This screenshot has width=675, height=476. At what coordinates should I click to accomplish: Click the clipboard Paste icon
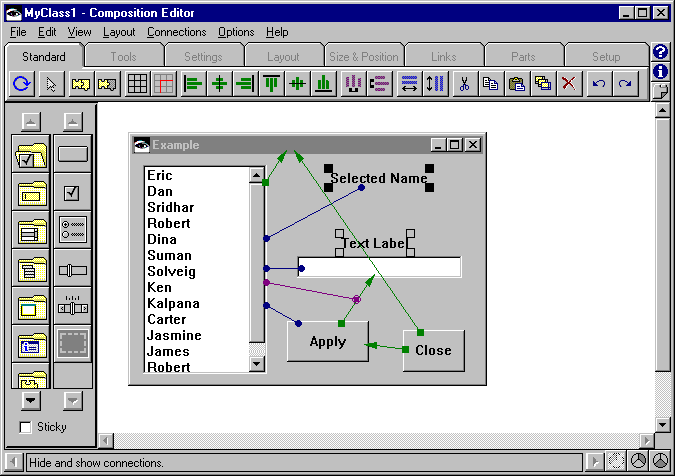coord(517,83)
